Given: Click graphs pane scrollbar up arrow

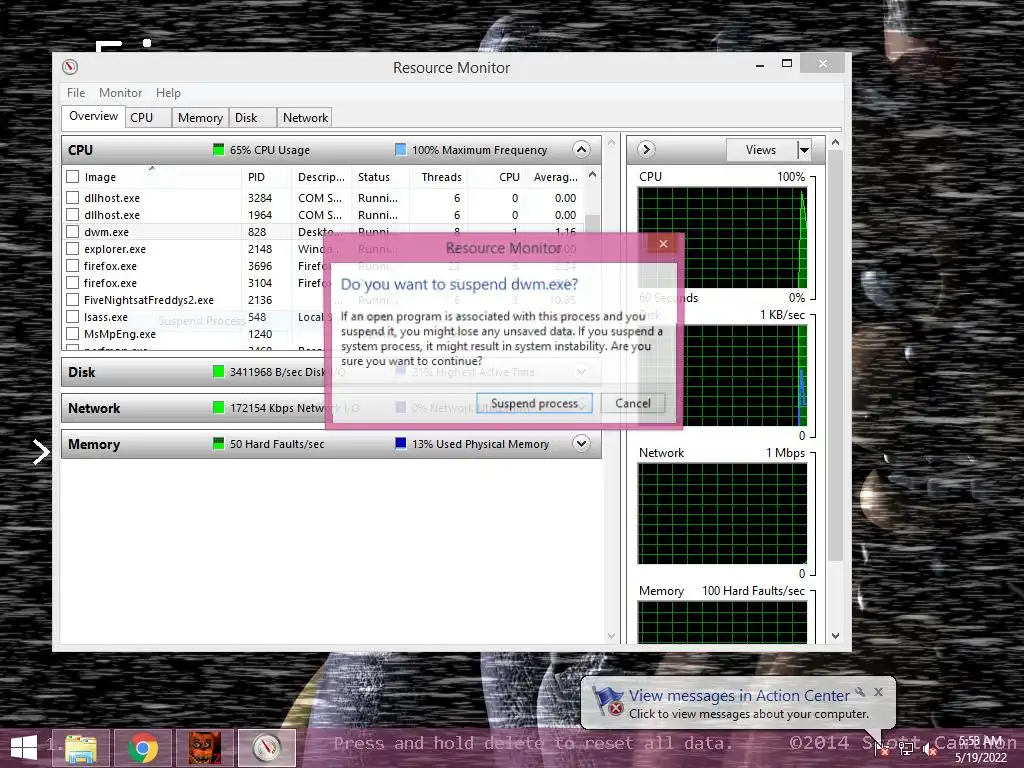Looking at the screenshot, I should coord(835,142).
